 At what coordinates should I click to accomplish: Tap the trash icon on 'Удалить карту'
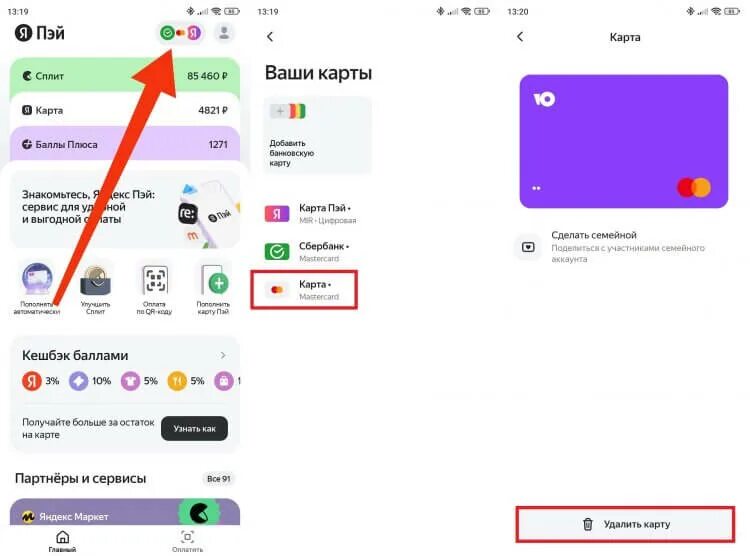[x=588, y=524]
